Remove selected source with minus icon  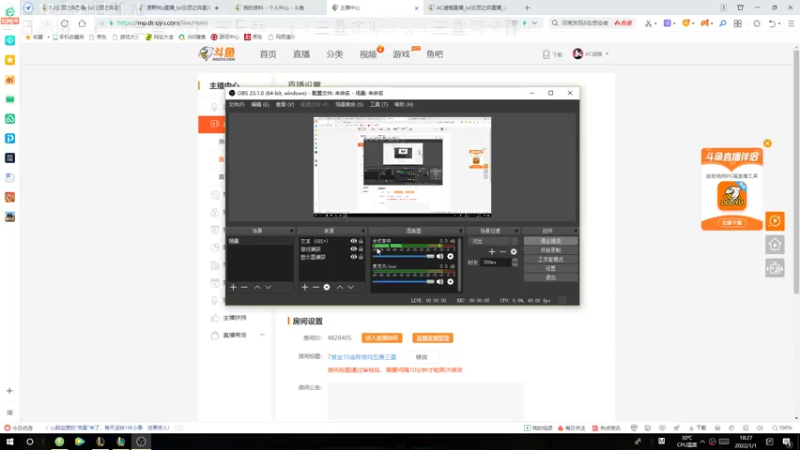316,287
